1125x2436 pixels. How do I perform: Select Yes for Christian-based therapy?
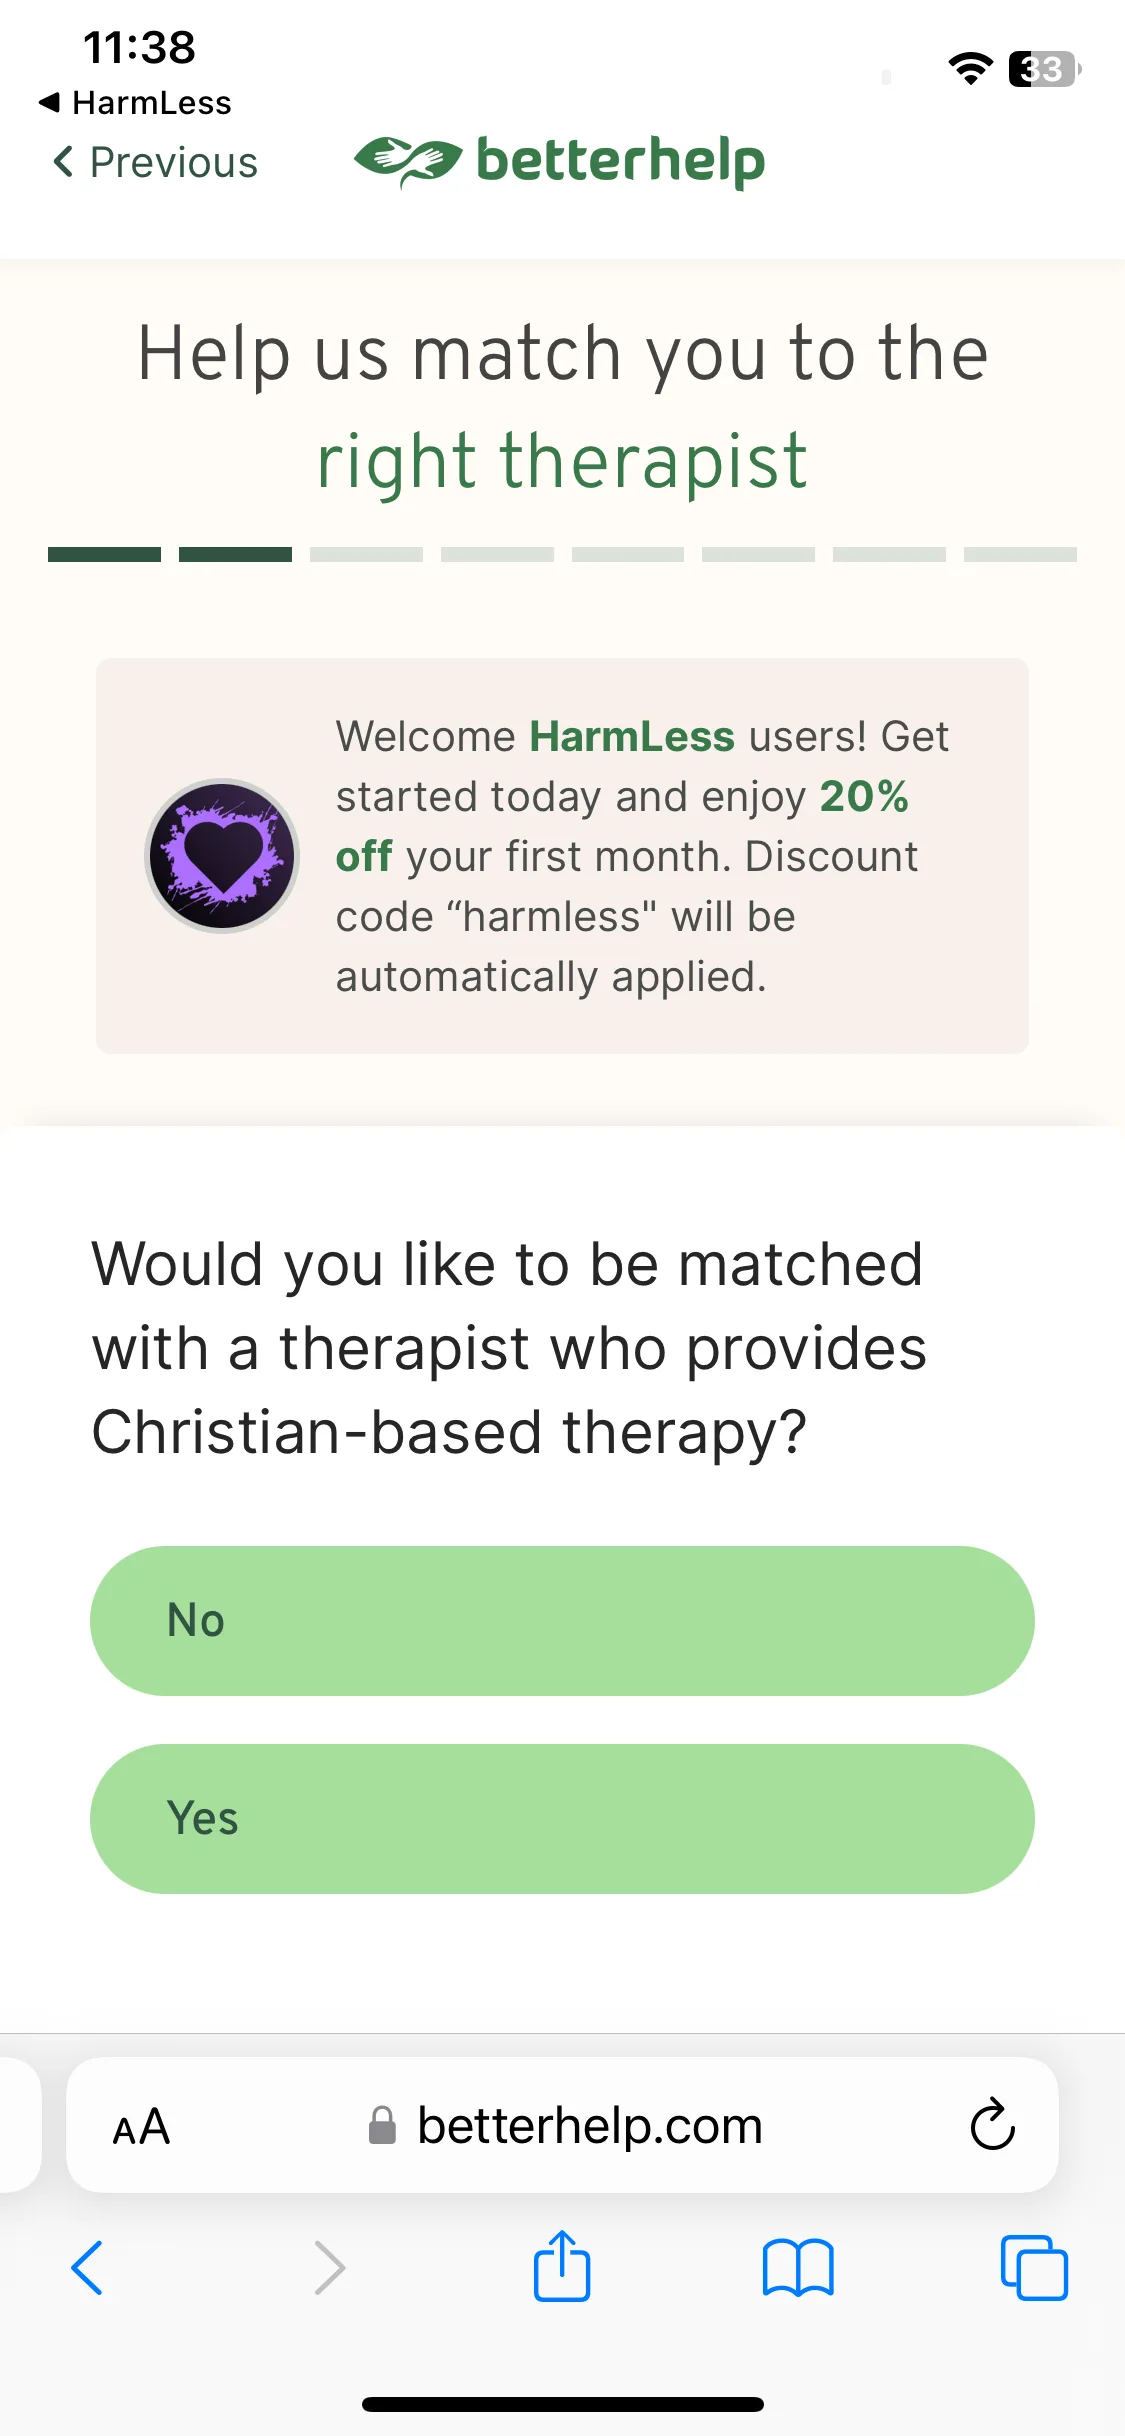(562, 1818)
